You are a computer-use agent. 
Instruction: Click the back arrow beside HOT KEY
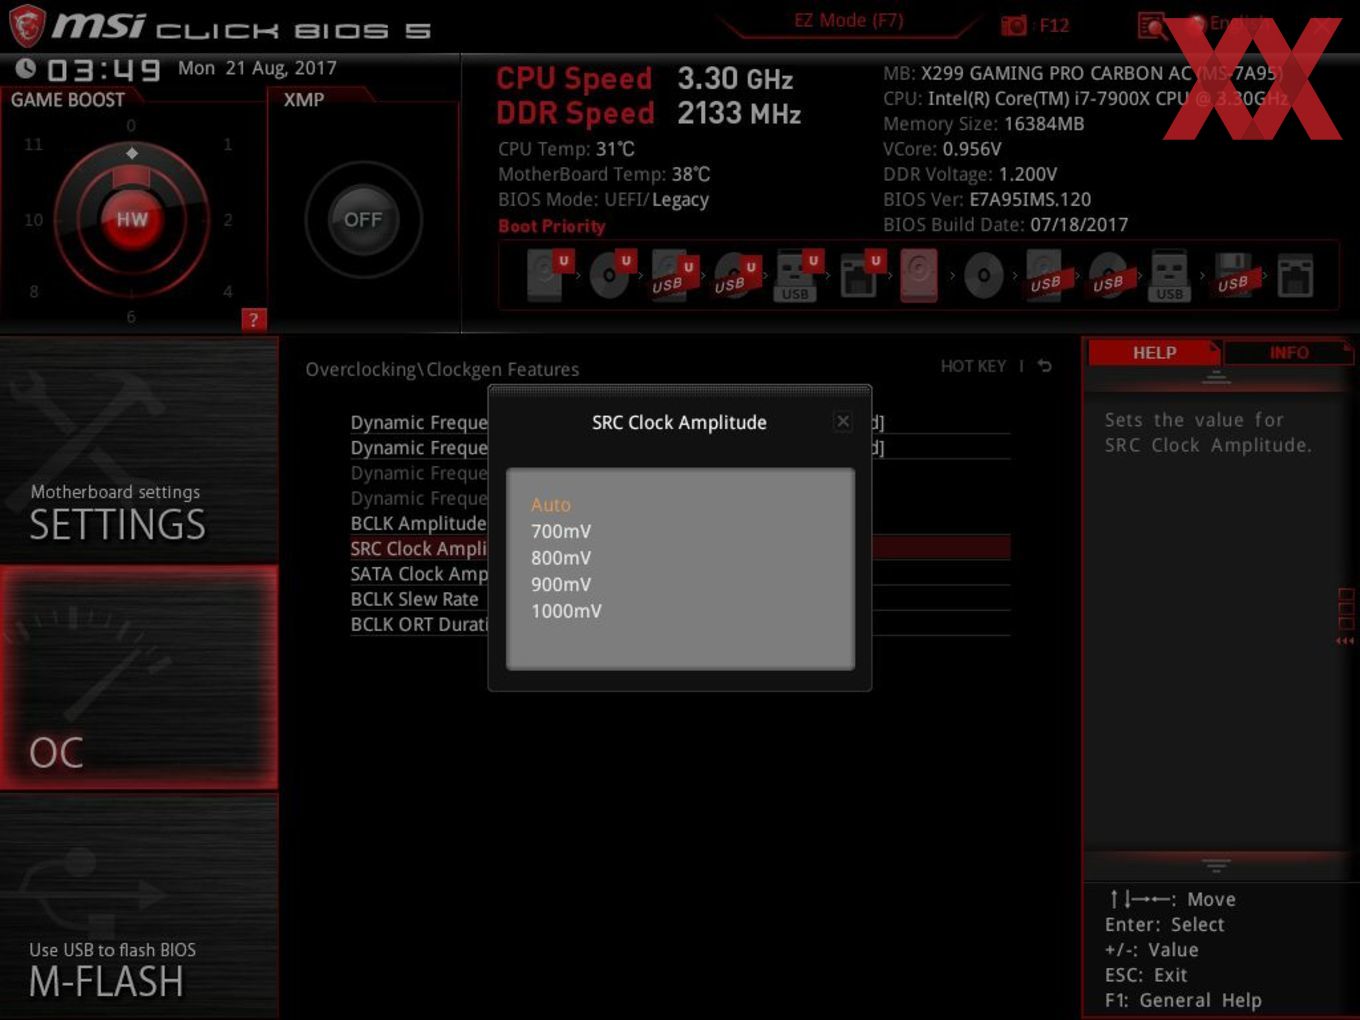click(1044, 366)
